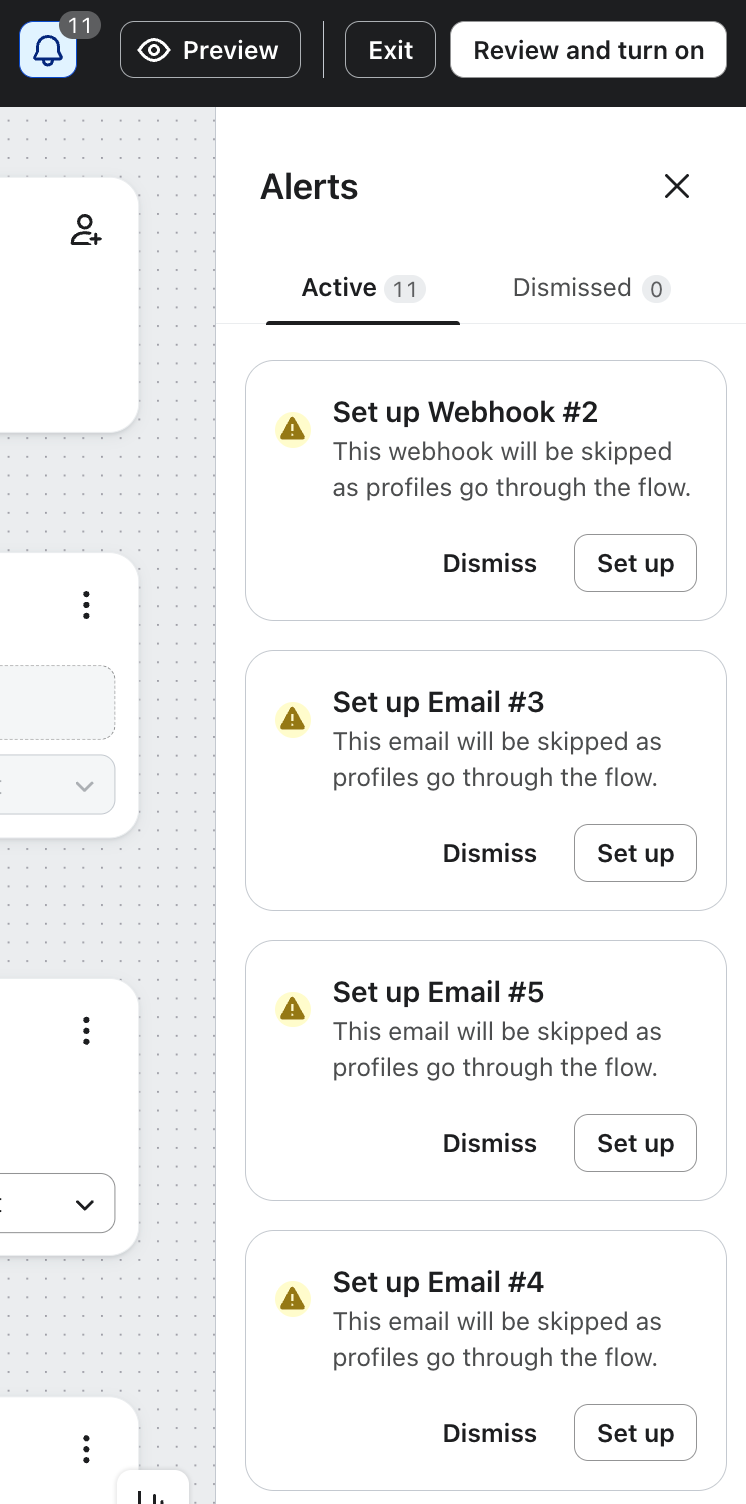Switch to the Dismissed tab
Screen dimensions: 746x1504
pos(591,289)
